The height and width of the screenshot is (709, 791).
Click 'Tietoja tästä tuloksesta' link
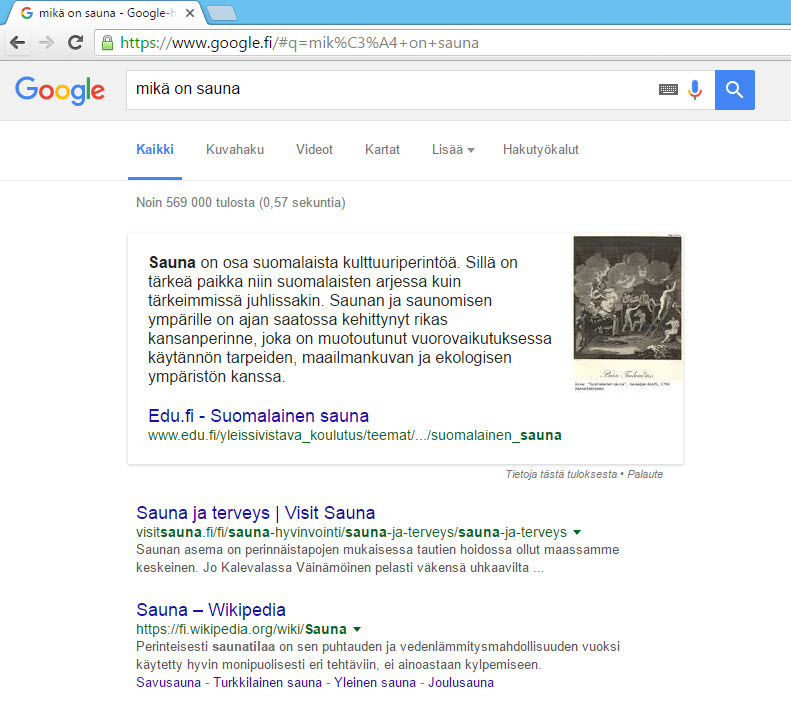[561, 474]
